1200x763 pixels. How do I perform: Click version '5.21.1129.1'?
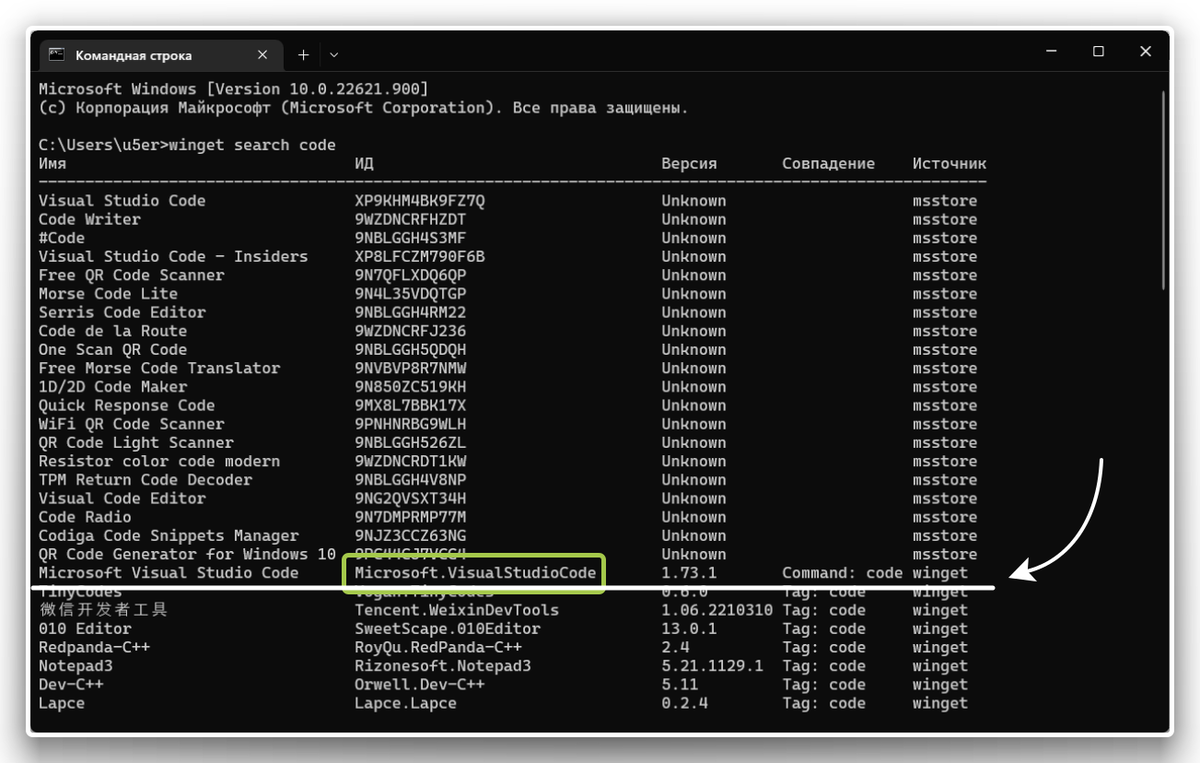click(712, 666)
